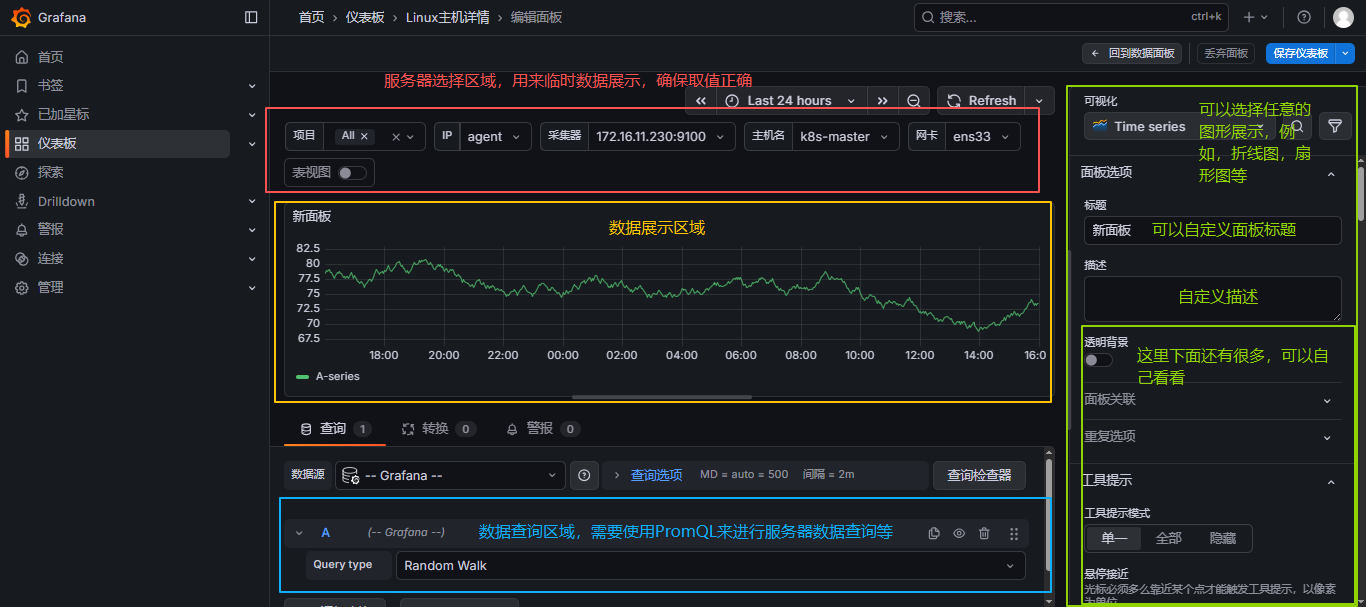Click the 保存仪表板 button
The height and width of the screenshot is (607, 1366).
pyautogui.click(x=1300, y=53)
